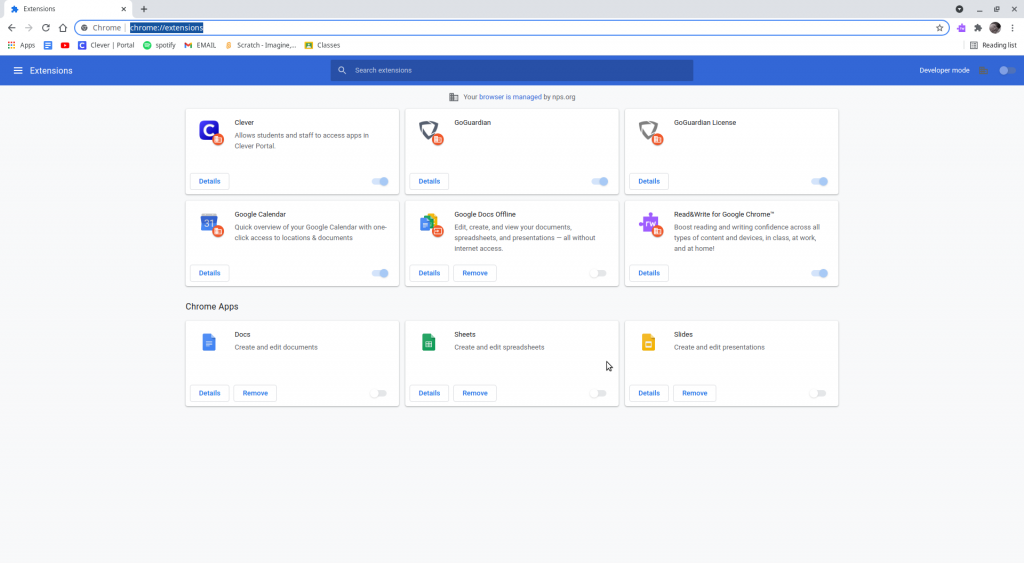
Task: Open the extensions puzzle toolbar icon
Action: tap(978, 27)
